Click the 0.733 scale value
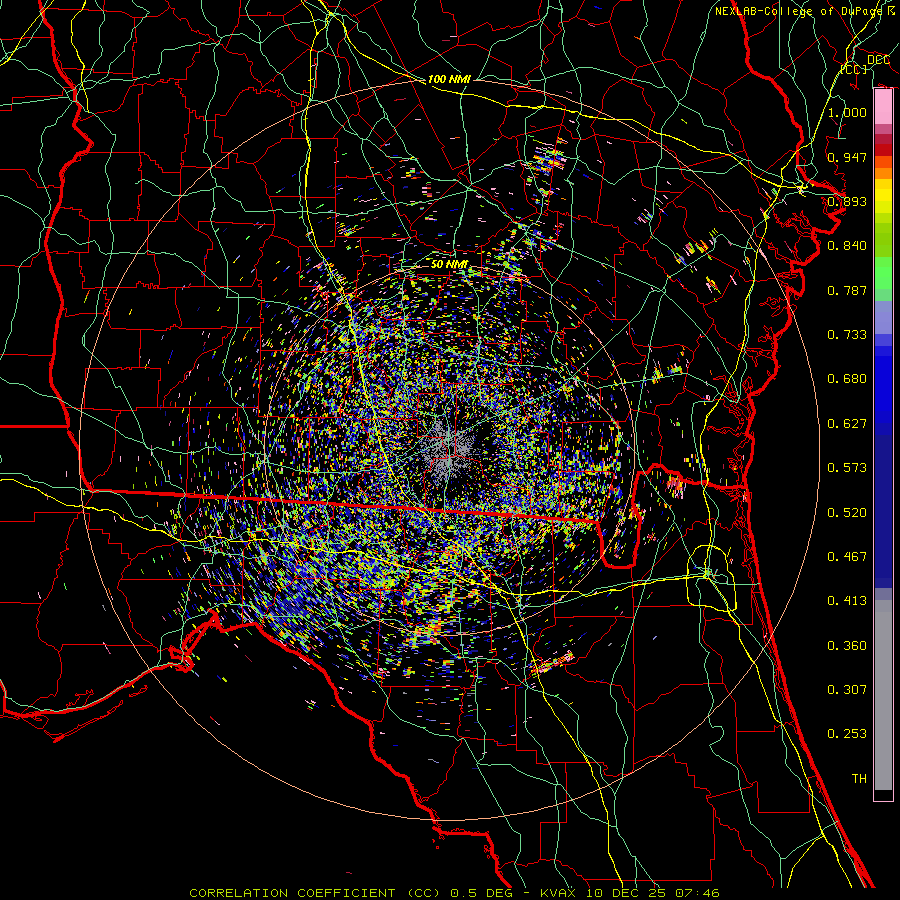The image size is (900, 900). [847, 335]
